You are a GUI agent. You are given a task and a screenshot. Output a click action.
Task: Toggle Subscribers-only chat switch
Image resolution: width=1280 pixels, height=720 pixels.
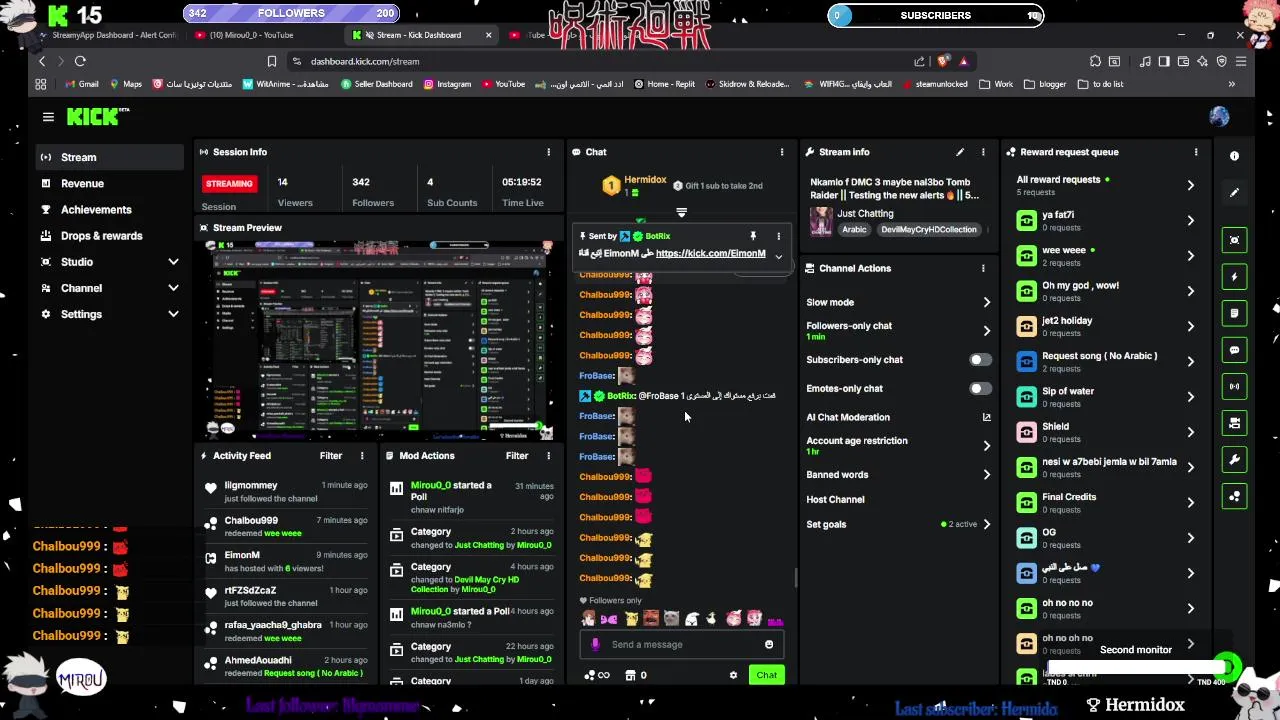coord(980,360)
